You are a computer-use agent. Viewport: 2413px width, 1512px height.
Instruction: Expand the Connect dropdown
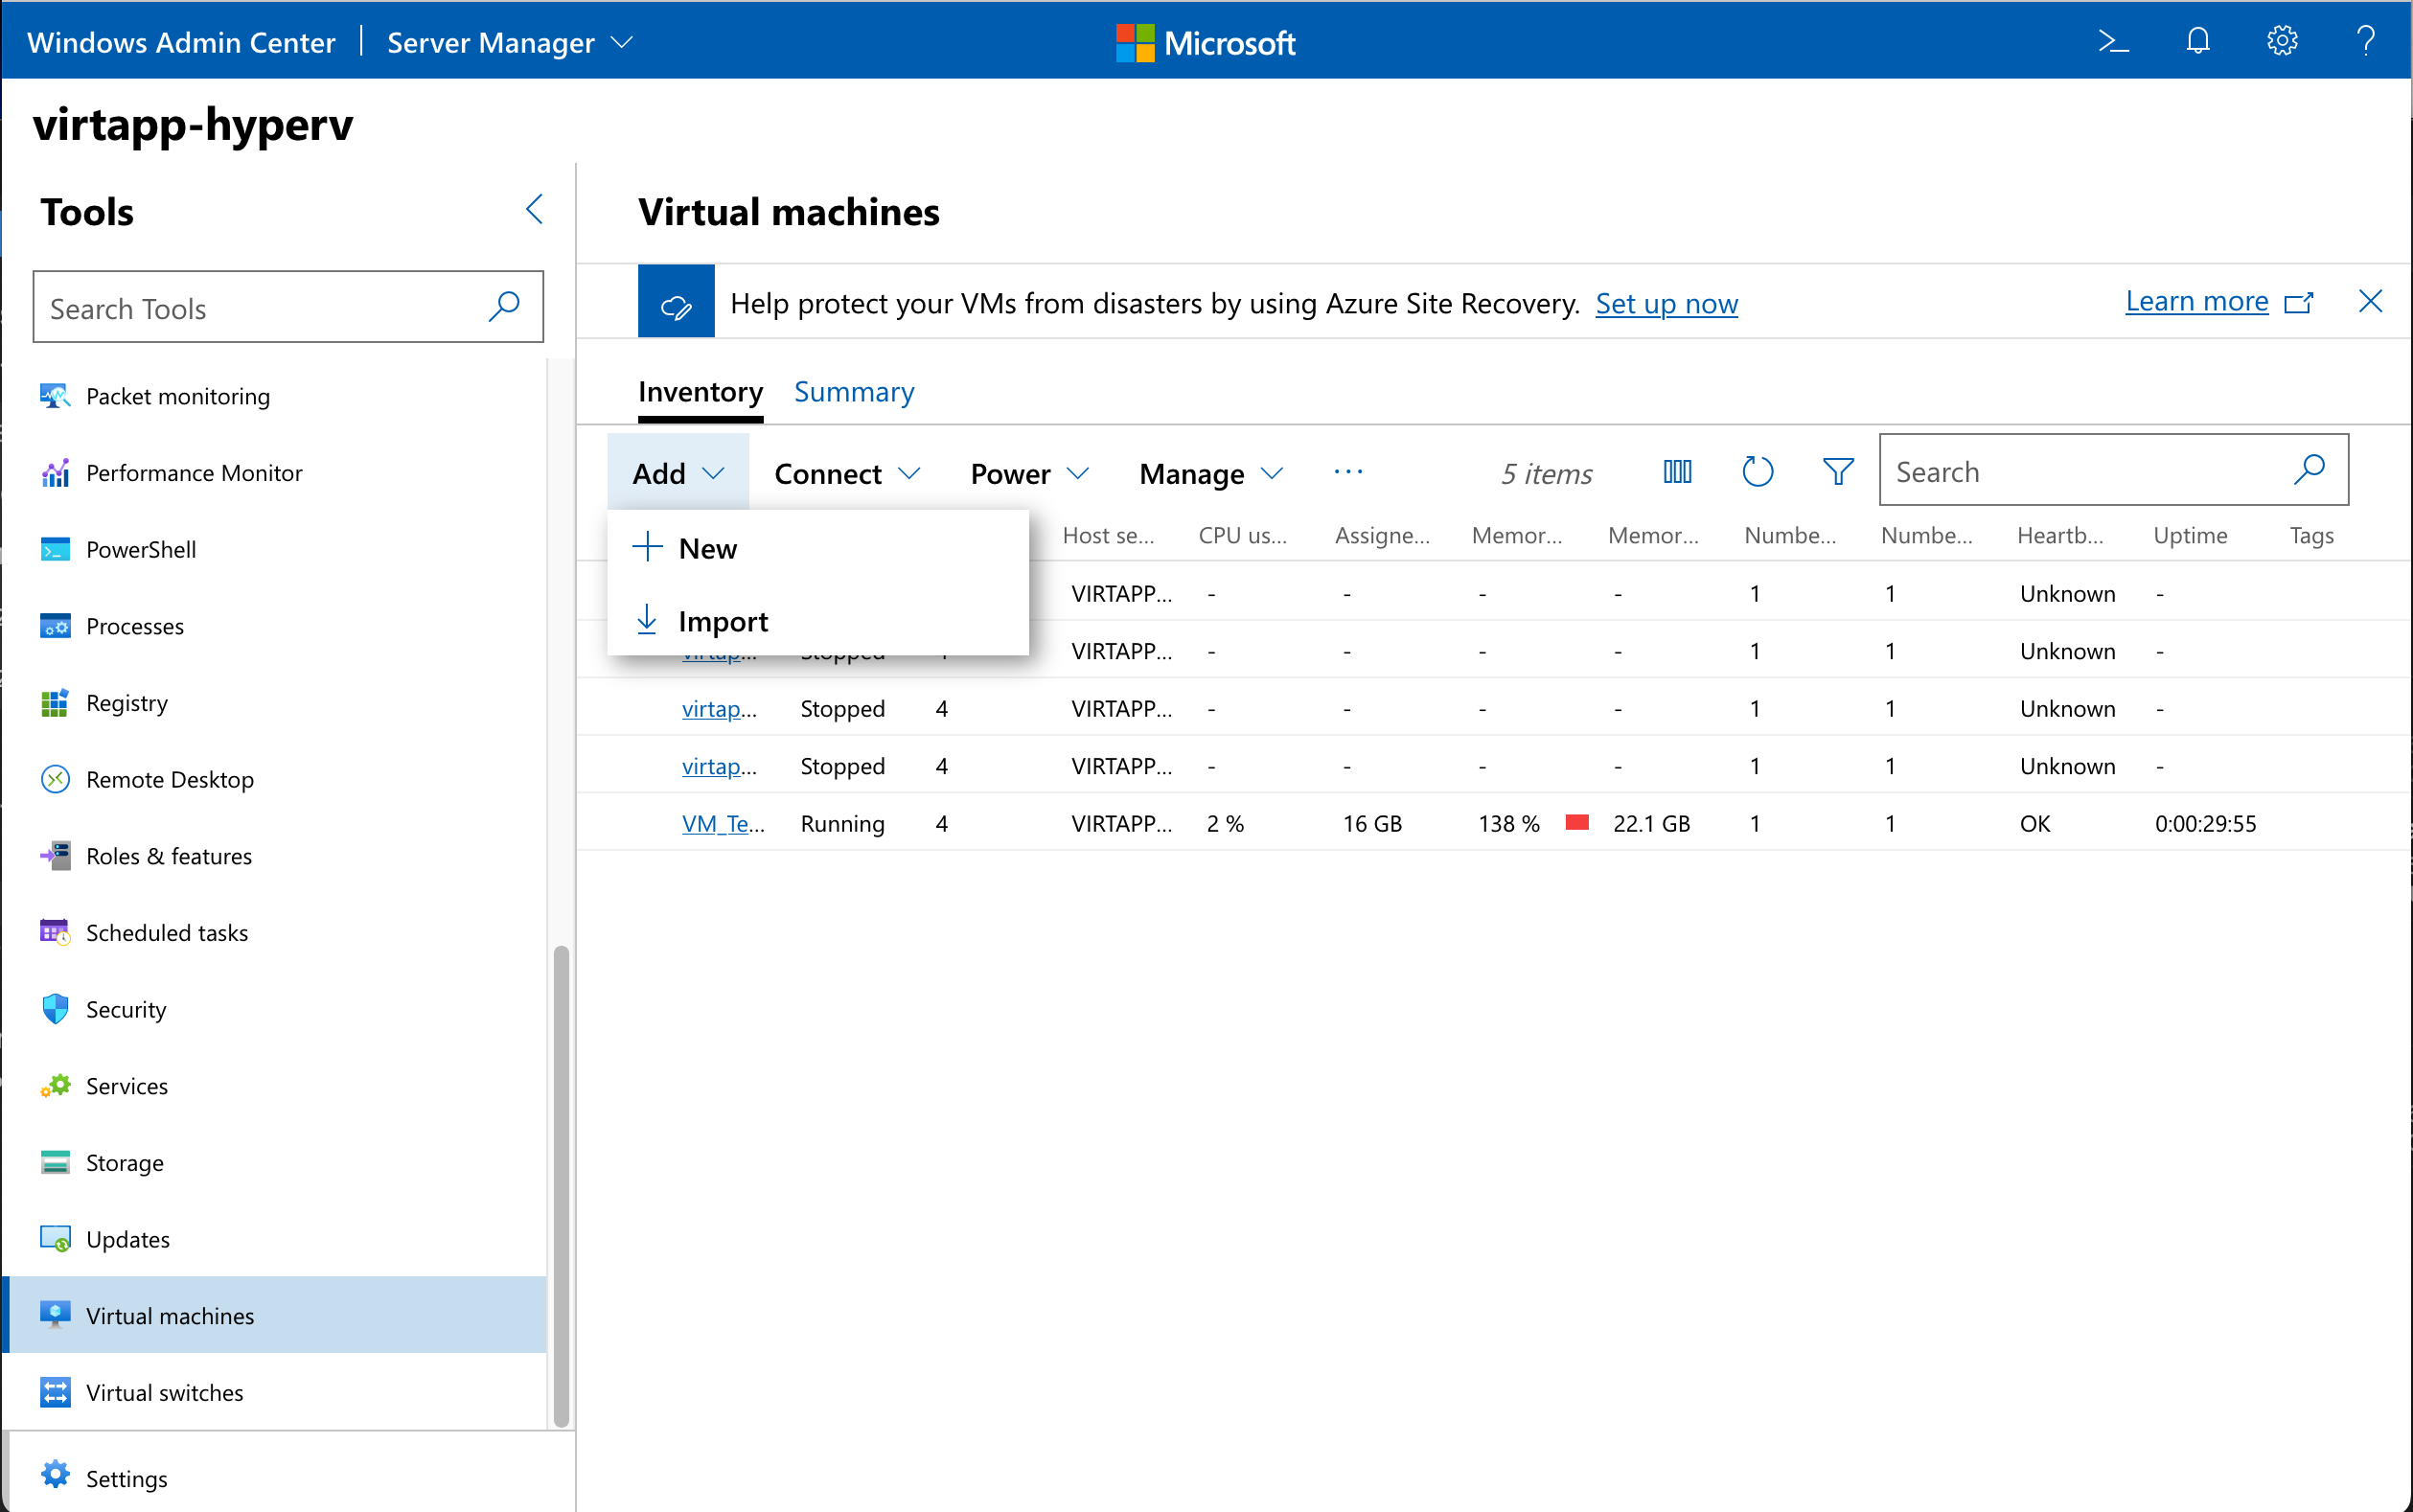(846, 474)
